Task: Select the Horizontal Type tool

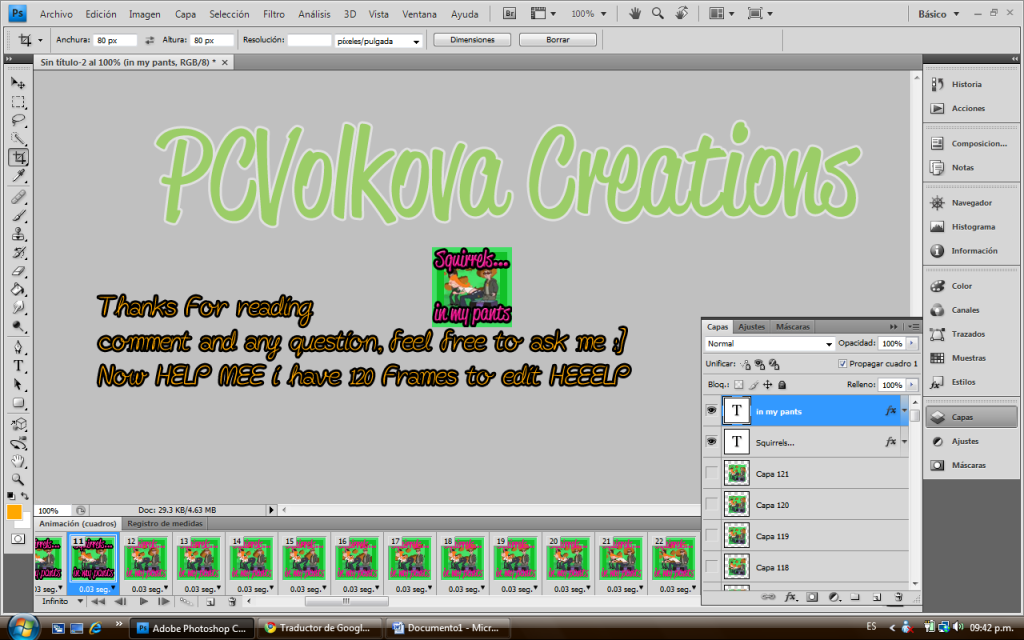Action: [x=18, y=366]
